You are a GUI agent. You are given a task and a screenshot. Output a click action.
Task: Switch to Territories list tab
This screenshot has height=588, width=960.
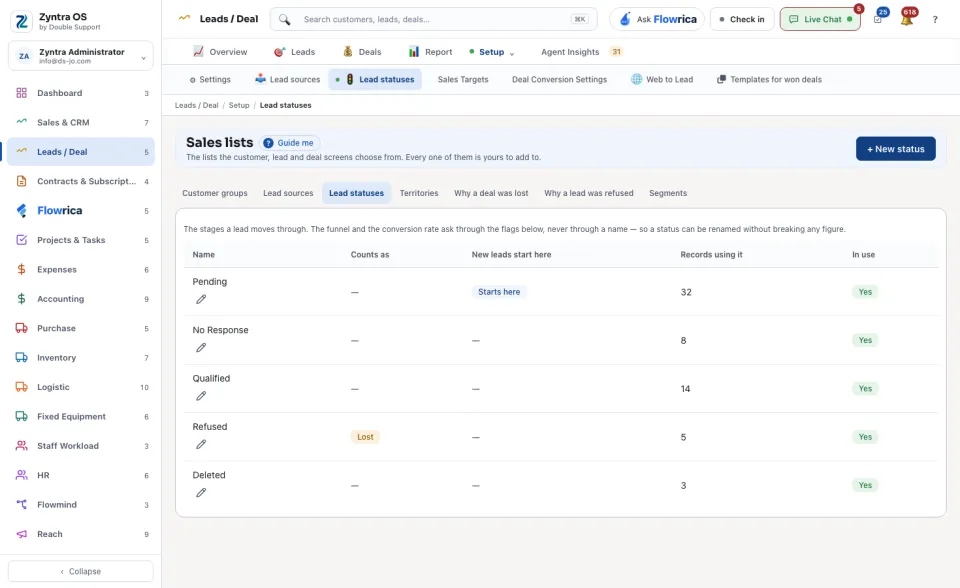419,193
